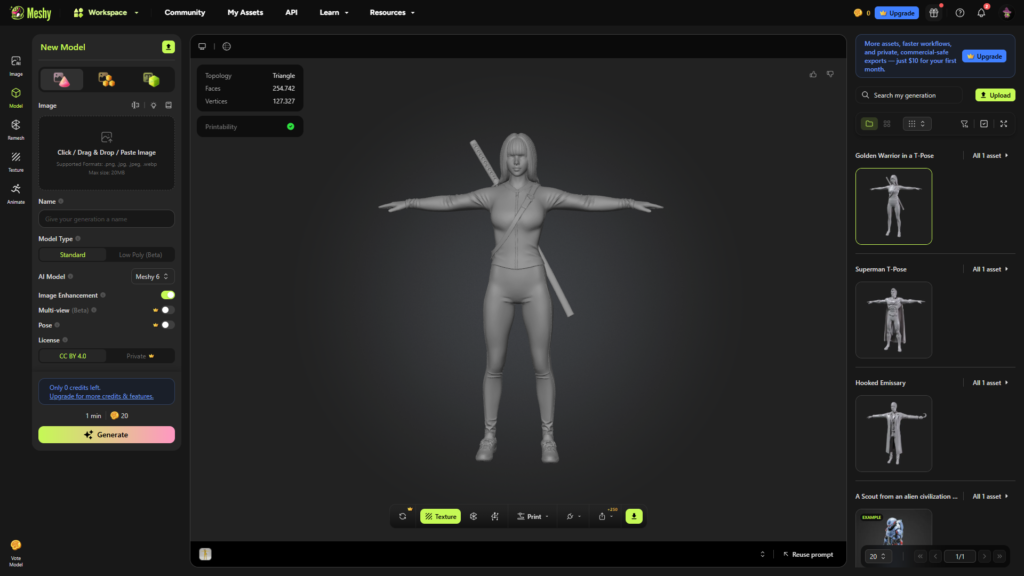Select the Superman T-Pose thumbnail
Viewport: 1024px width, 576px height.
tap(893, 319)
